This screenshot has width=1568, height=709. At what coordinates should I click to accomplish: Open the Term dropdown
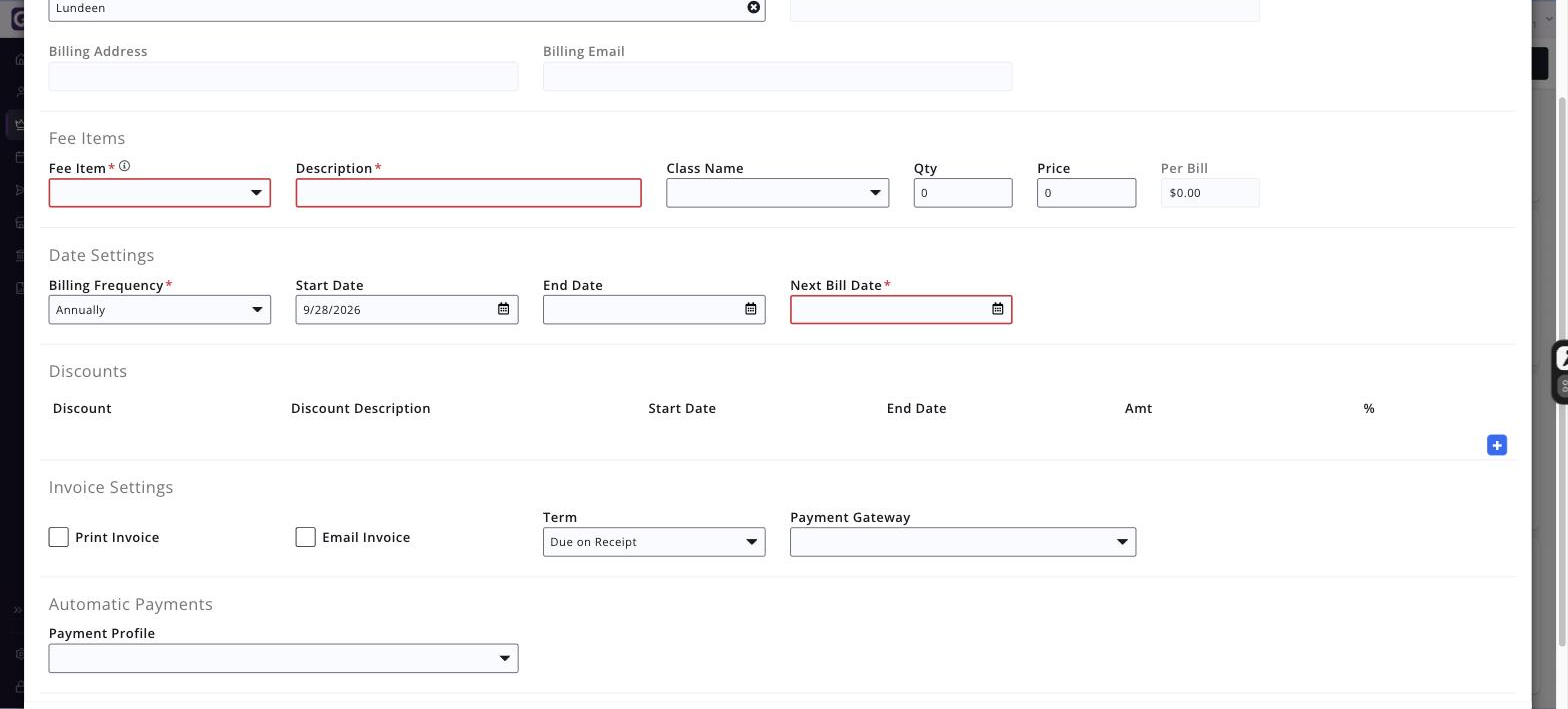coord(654,542)
